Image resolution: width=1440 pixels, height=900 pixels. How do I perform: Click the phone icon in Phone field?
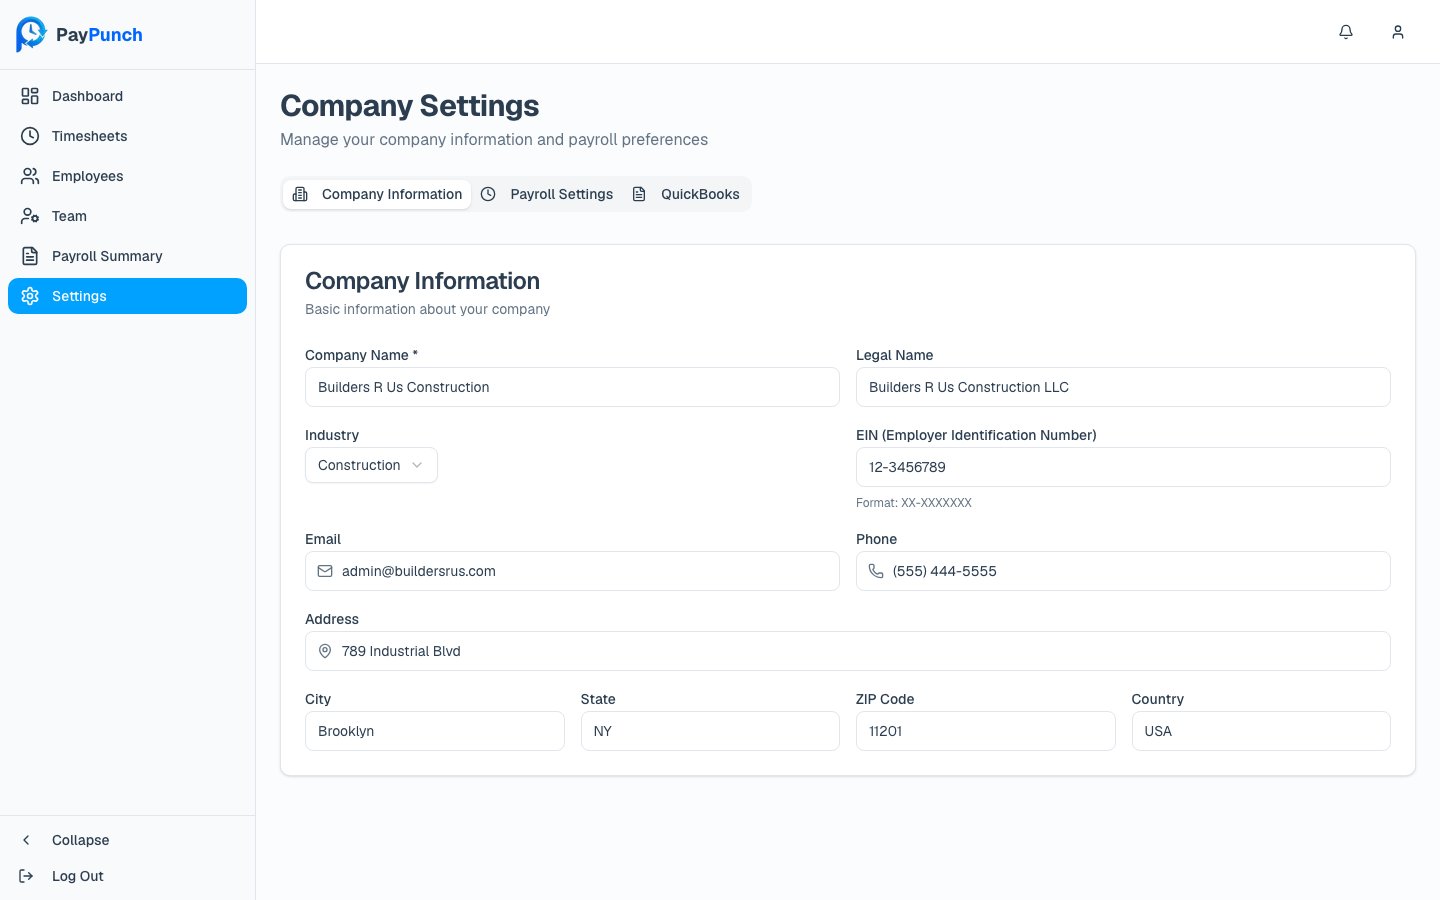pos(876,571)
